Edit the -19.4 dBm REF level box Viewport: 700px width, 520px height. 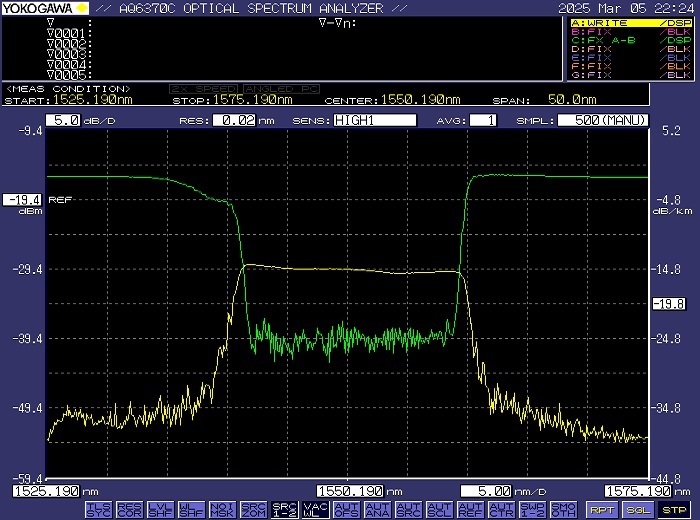point(22,200)
